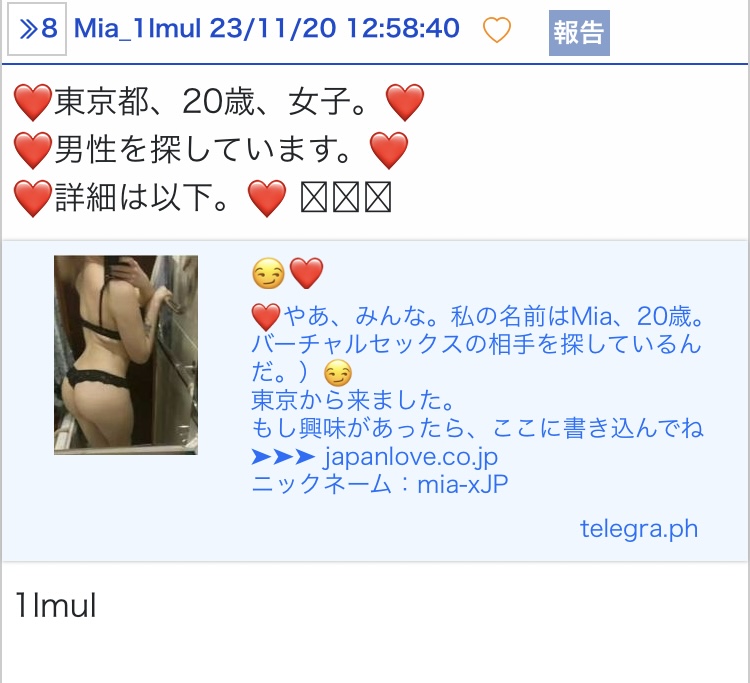Click the outlined heart like icon
The height and width of the screenshot is (683, 750).
coord(496,30)
